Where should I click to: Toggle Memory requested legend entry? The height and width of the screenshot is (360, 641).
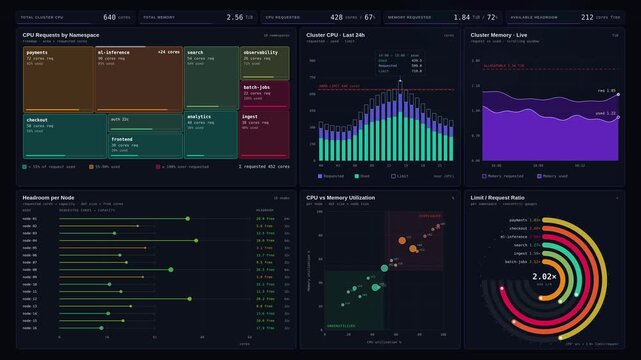point(503,176)
